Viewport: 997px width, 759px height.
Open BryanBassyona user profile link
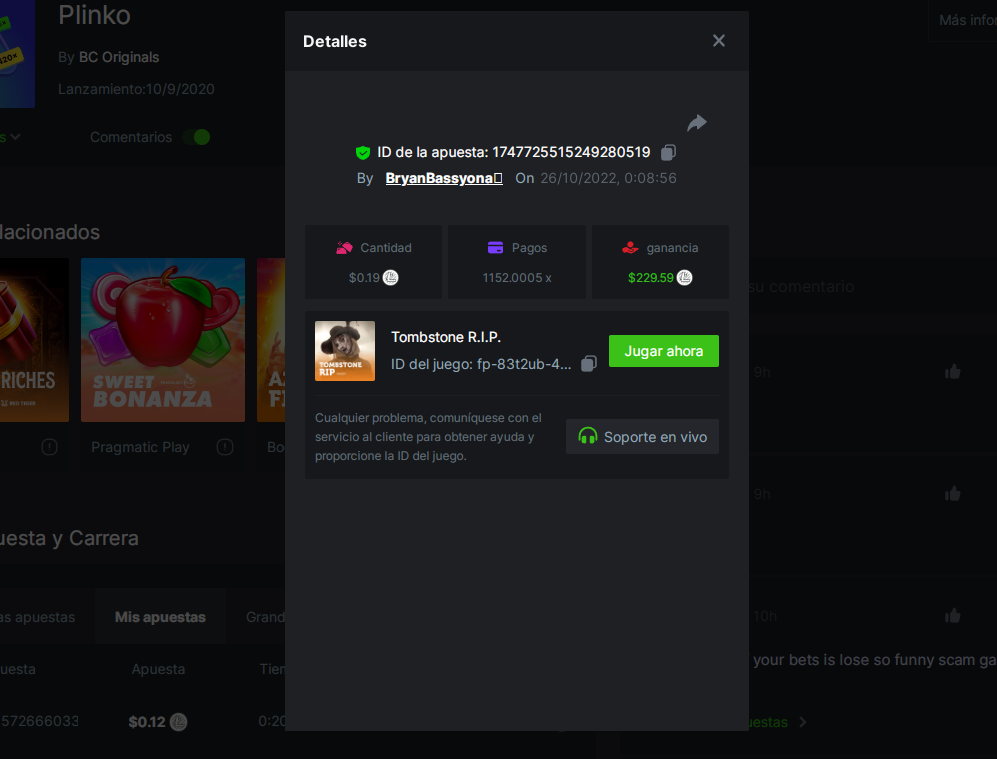[443, 178]
